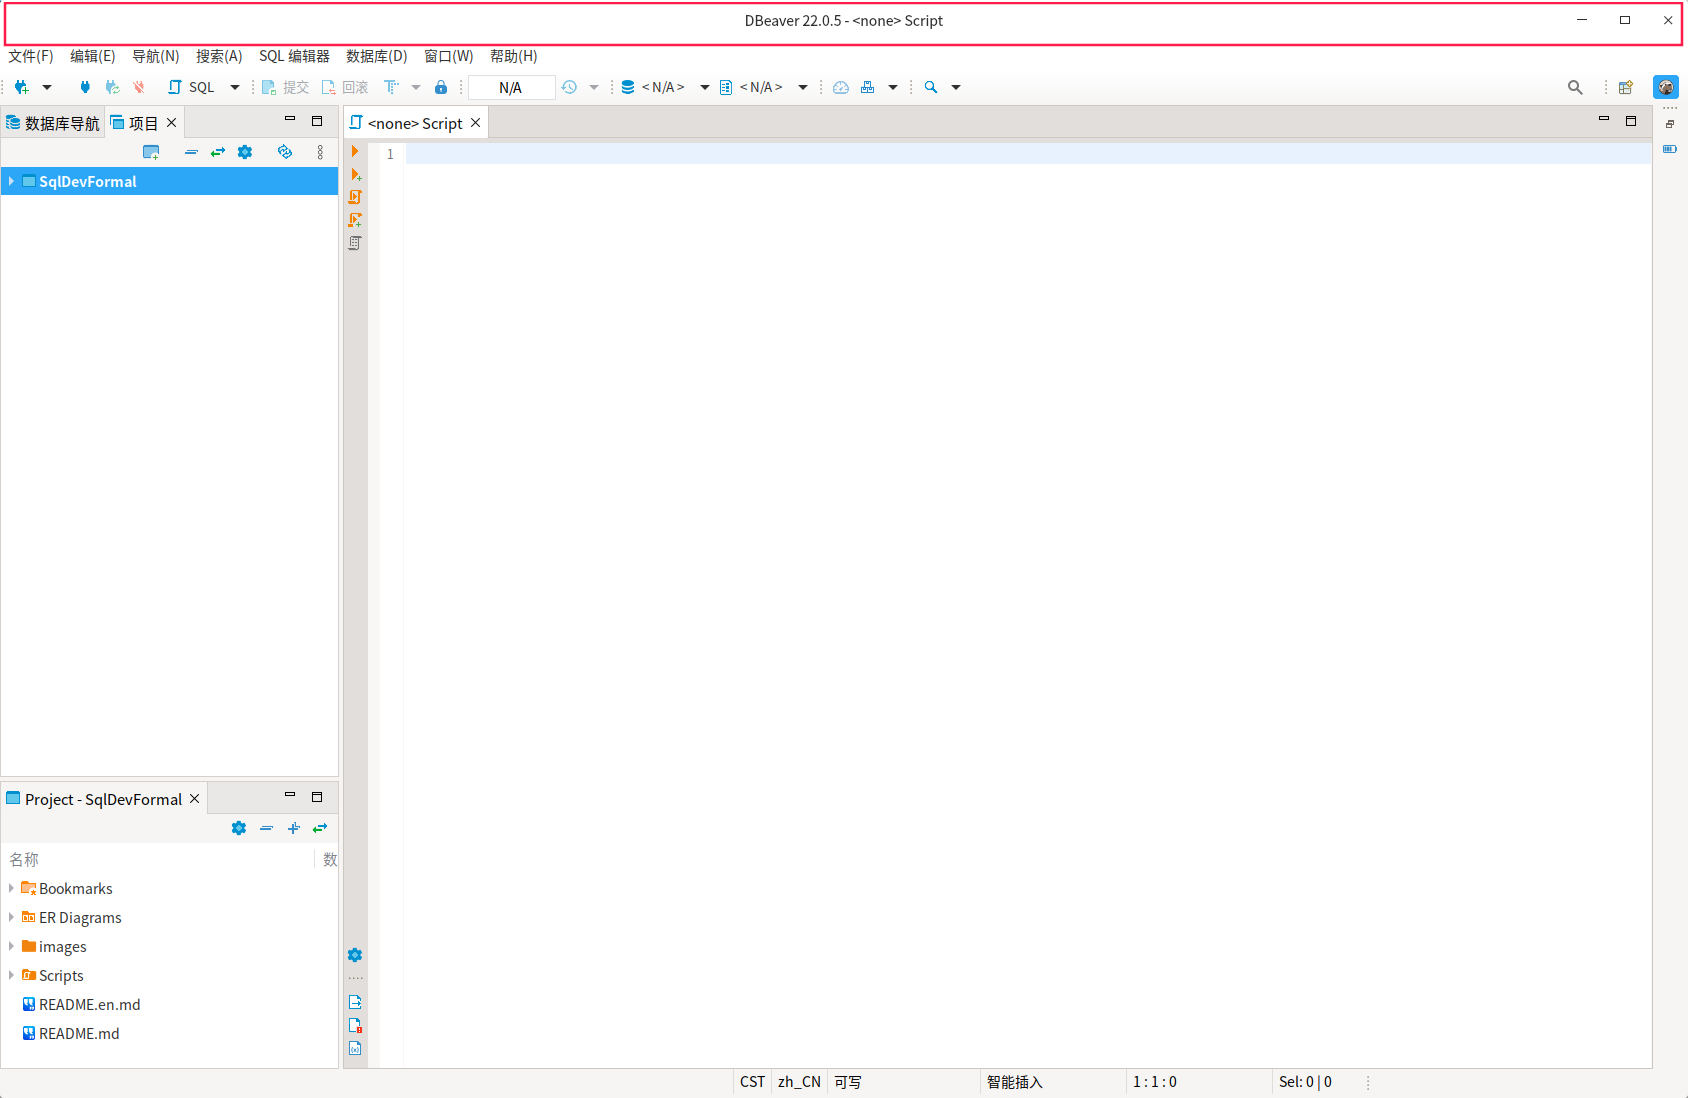Click the quick search magnifier at top right
1688x1098 pixels.
[1575, 87]
